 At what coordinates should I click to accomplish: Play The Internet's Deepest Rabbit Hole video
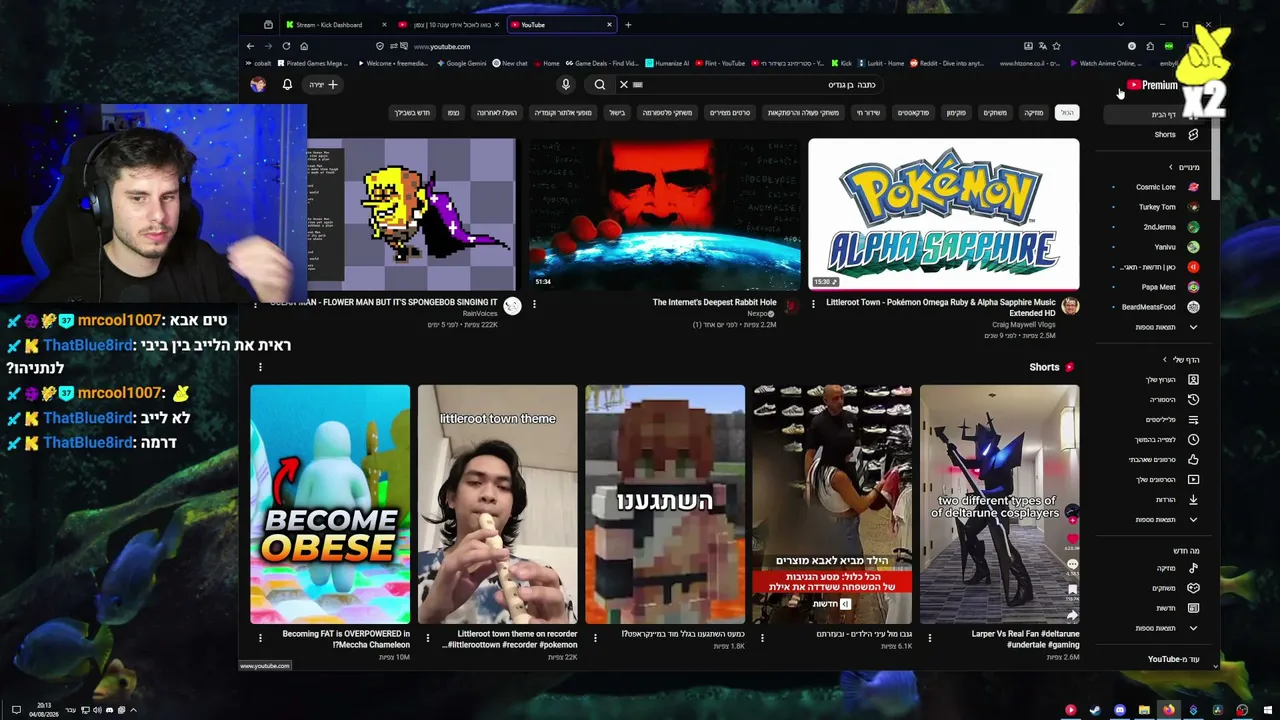point(665,214)
